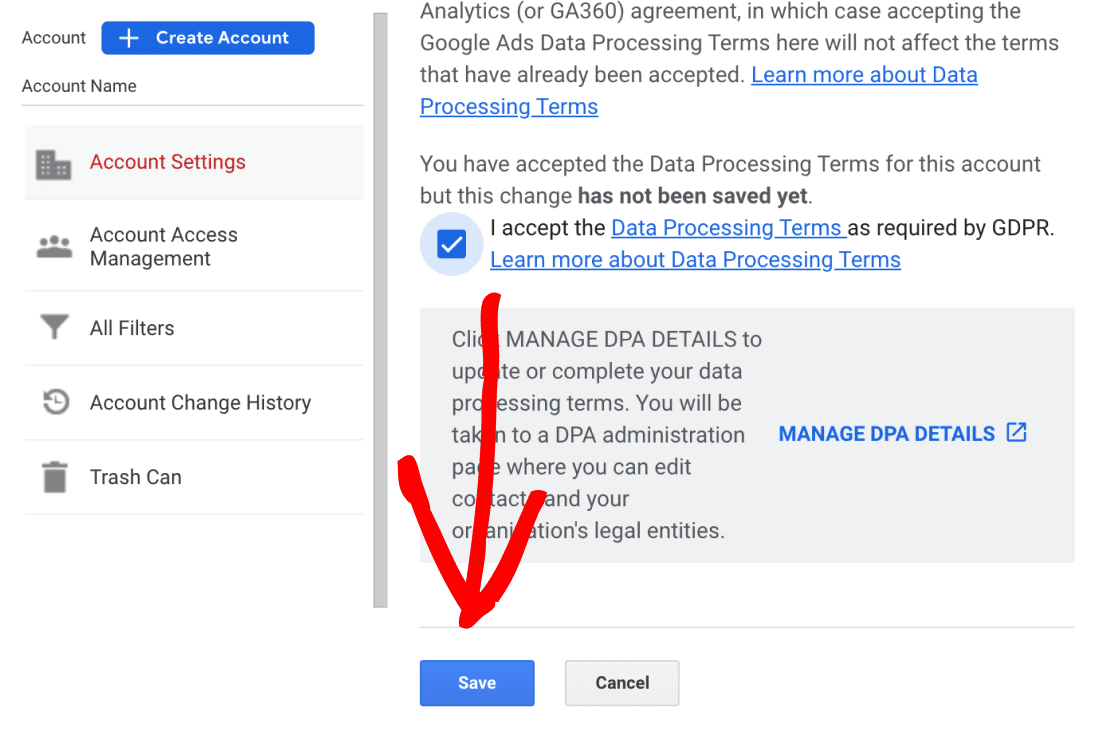Follow Learn more link below the checkbox
The width and height of the screenshot is (1116, 756).
pyautogui.click(x=695, y=260)
